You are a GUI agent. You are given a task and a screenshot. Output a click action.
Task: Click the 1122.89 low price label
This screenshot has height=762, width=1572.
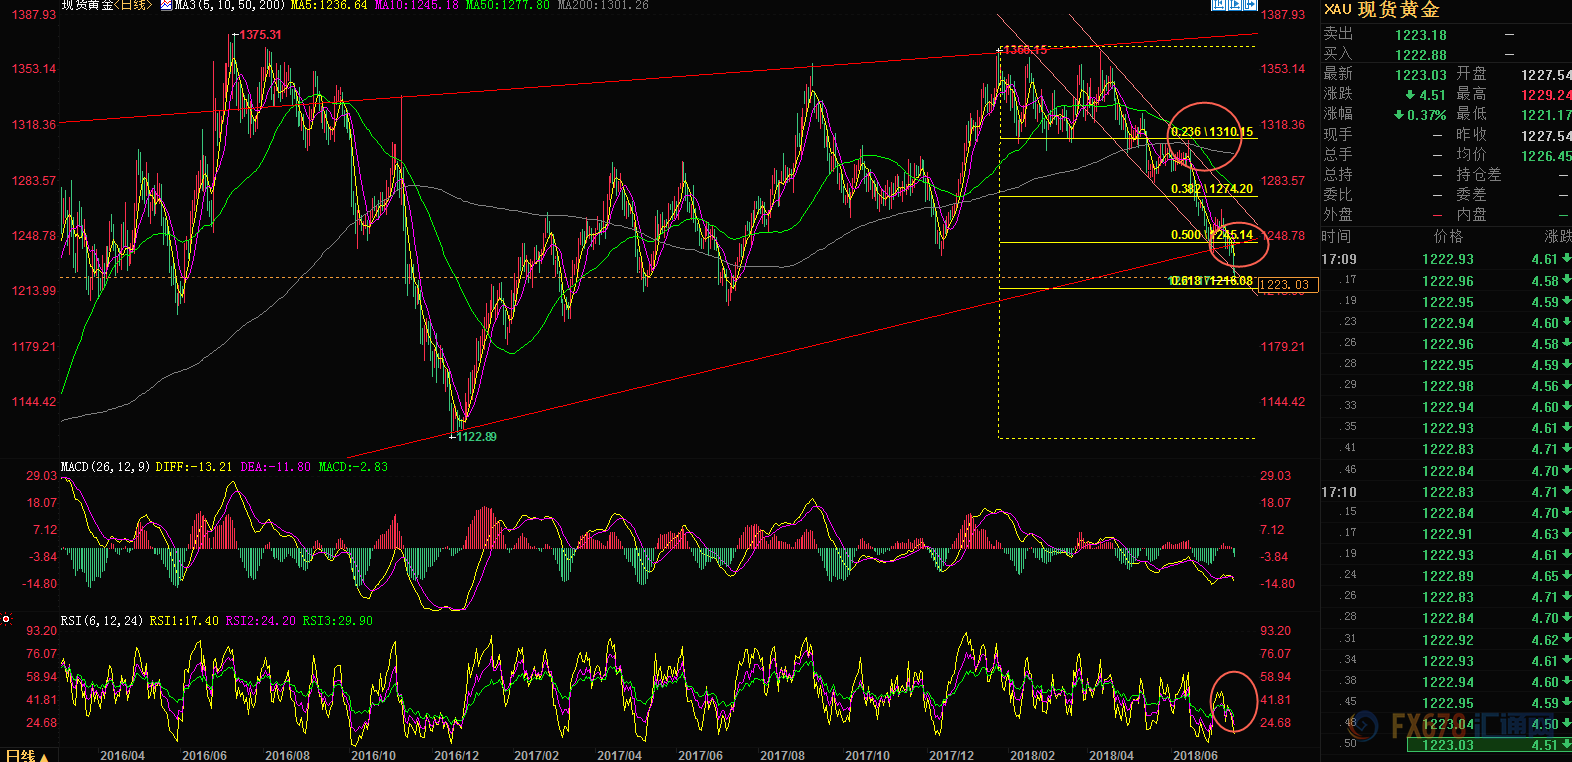point(476,437)
